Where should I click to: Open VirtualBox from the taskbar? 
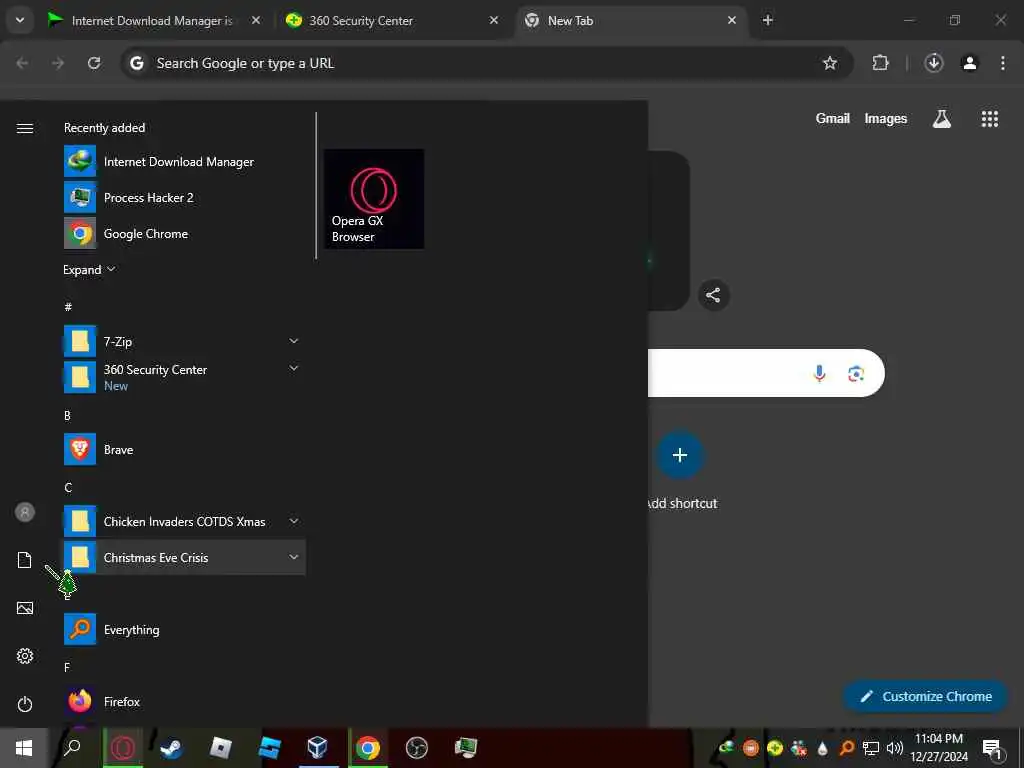coord(317,748)
